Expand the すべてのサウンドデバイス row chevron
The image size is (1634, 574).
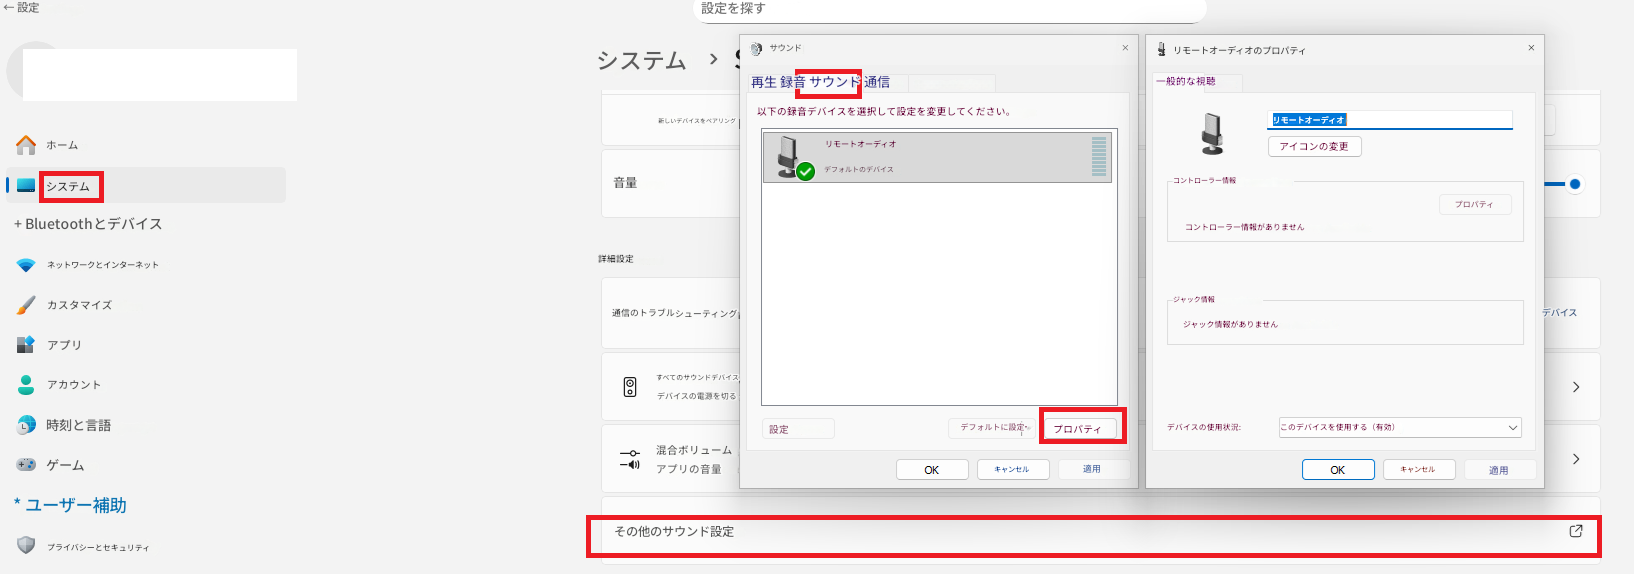tap(1576, 387)
